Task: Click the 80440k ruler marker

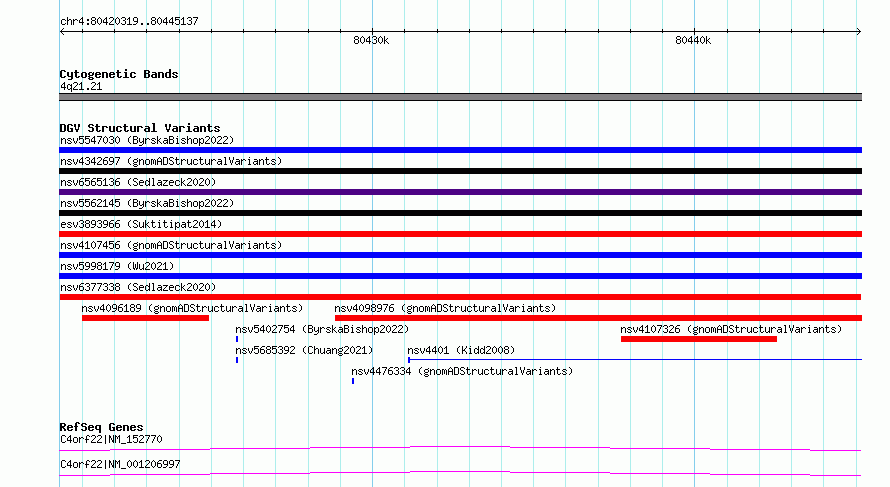Action: pyautogui.click(x=692, y=40)
